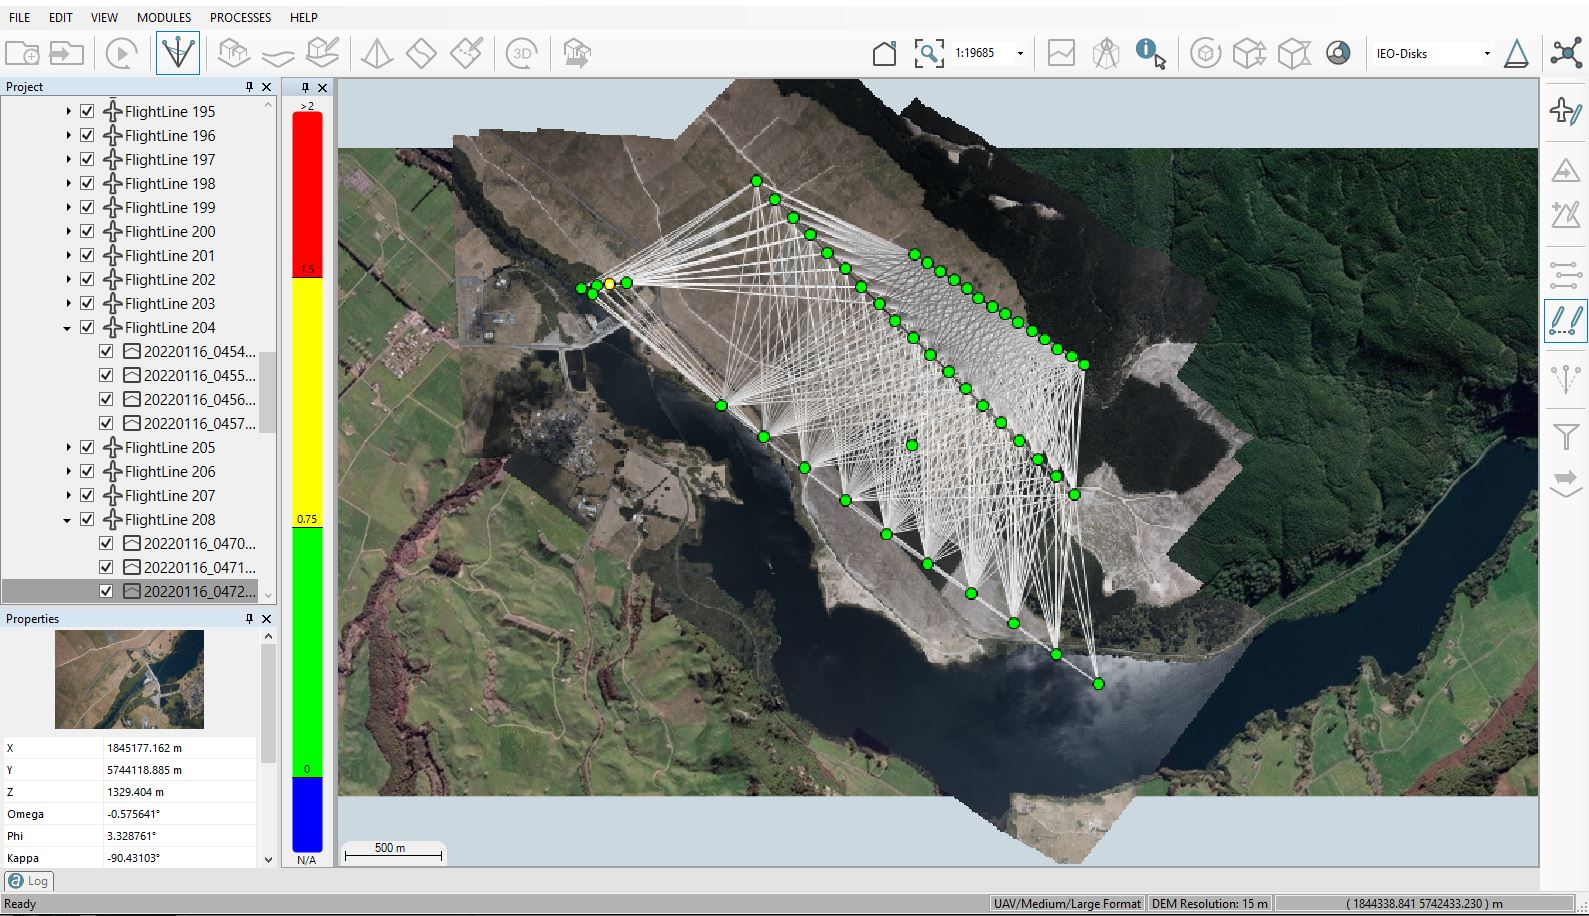Open the MODULES menu
The image size is (1589, 916).
[164, 17]
